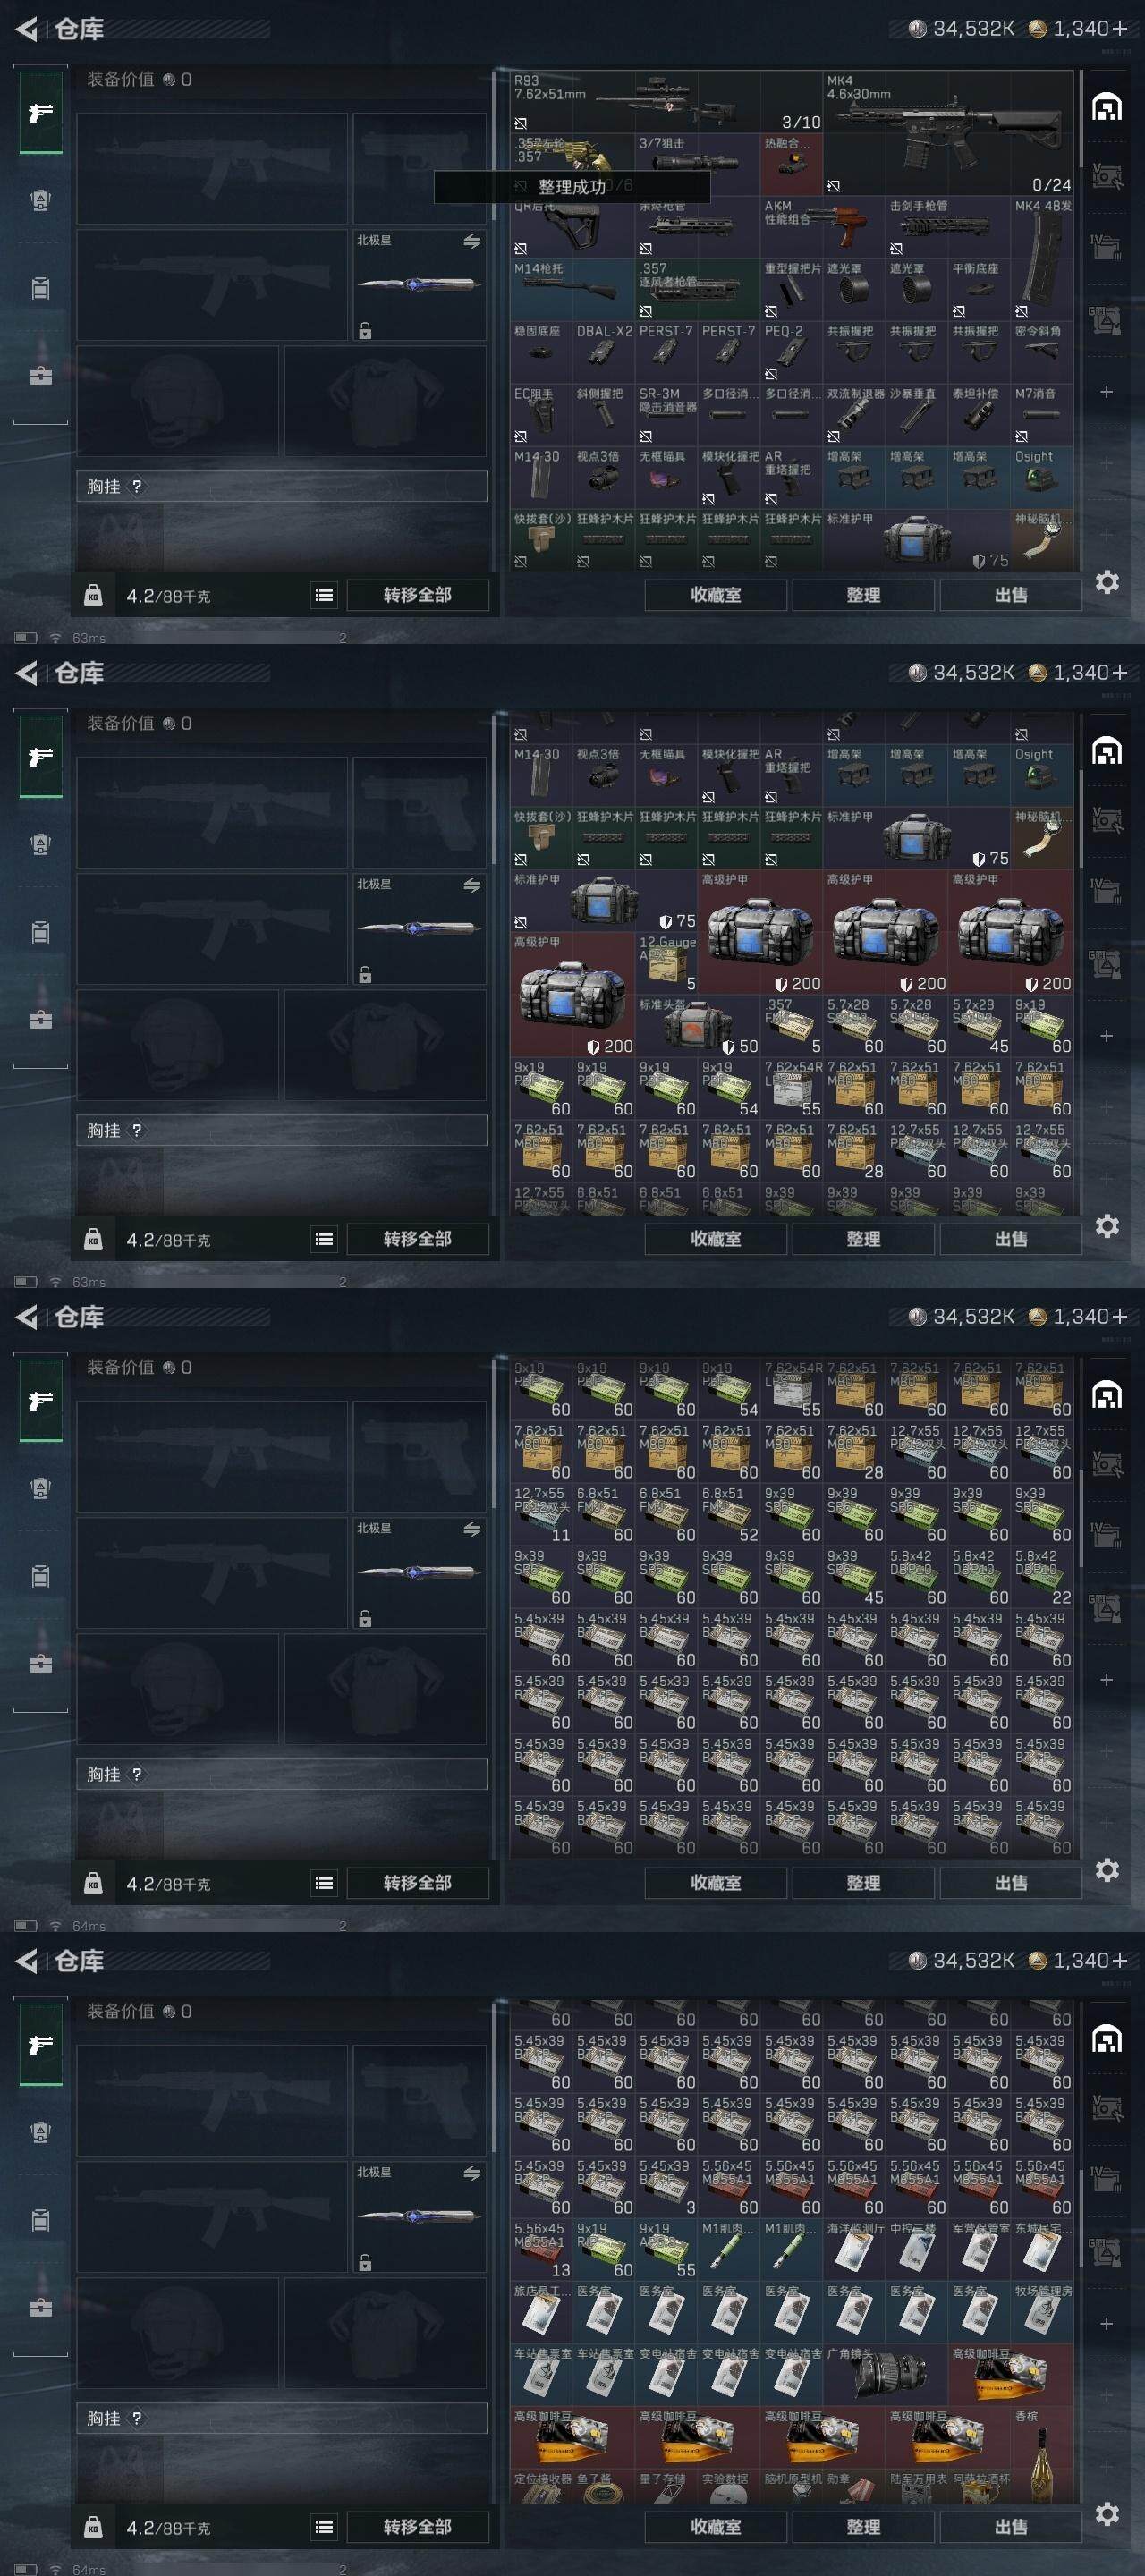Click 出售 button below the 香槟 grid

point(1010,2526)
